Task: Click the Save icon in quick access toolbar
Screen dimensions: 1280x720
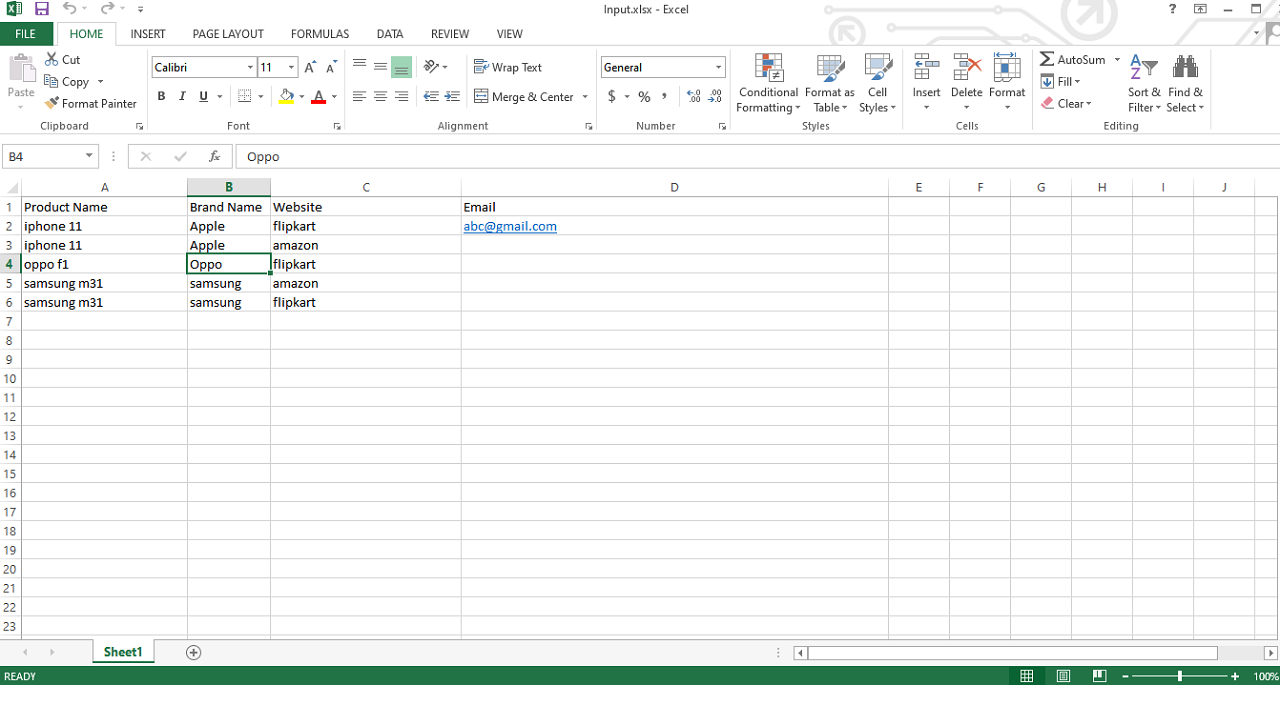Action: point(42,9)
